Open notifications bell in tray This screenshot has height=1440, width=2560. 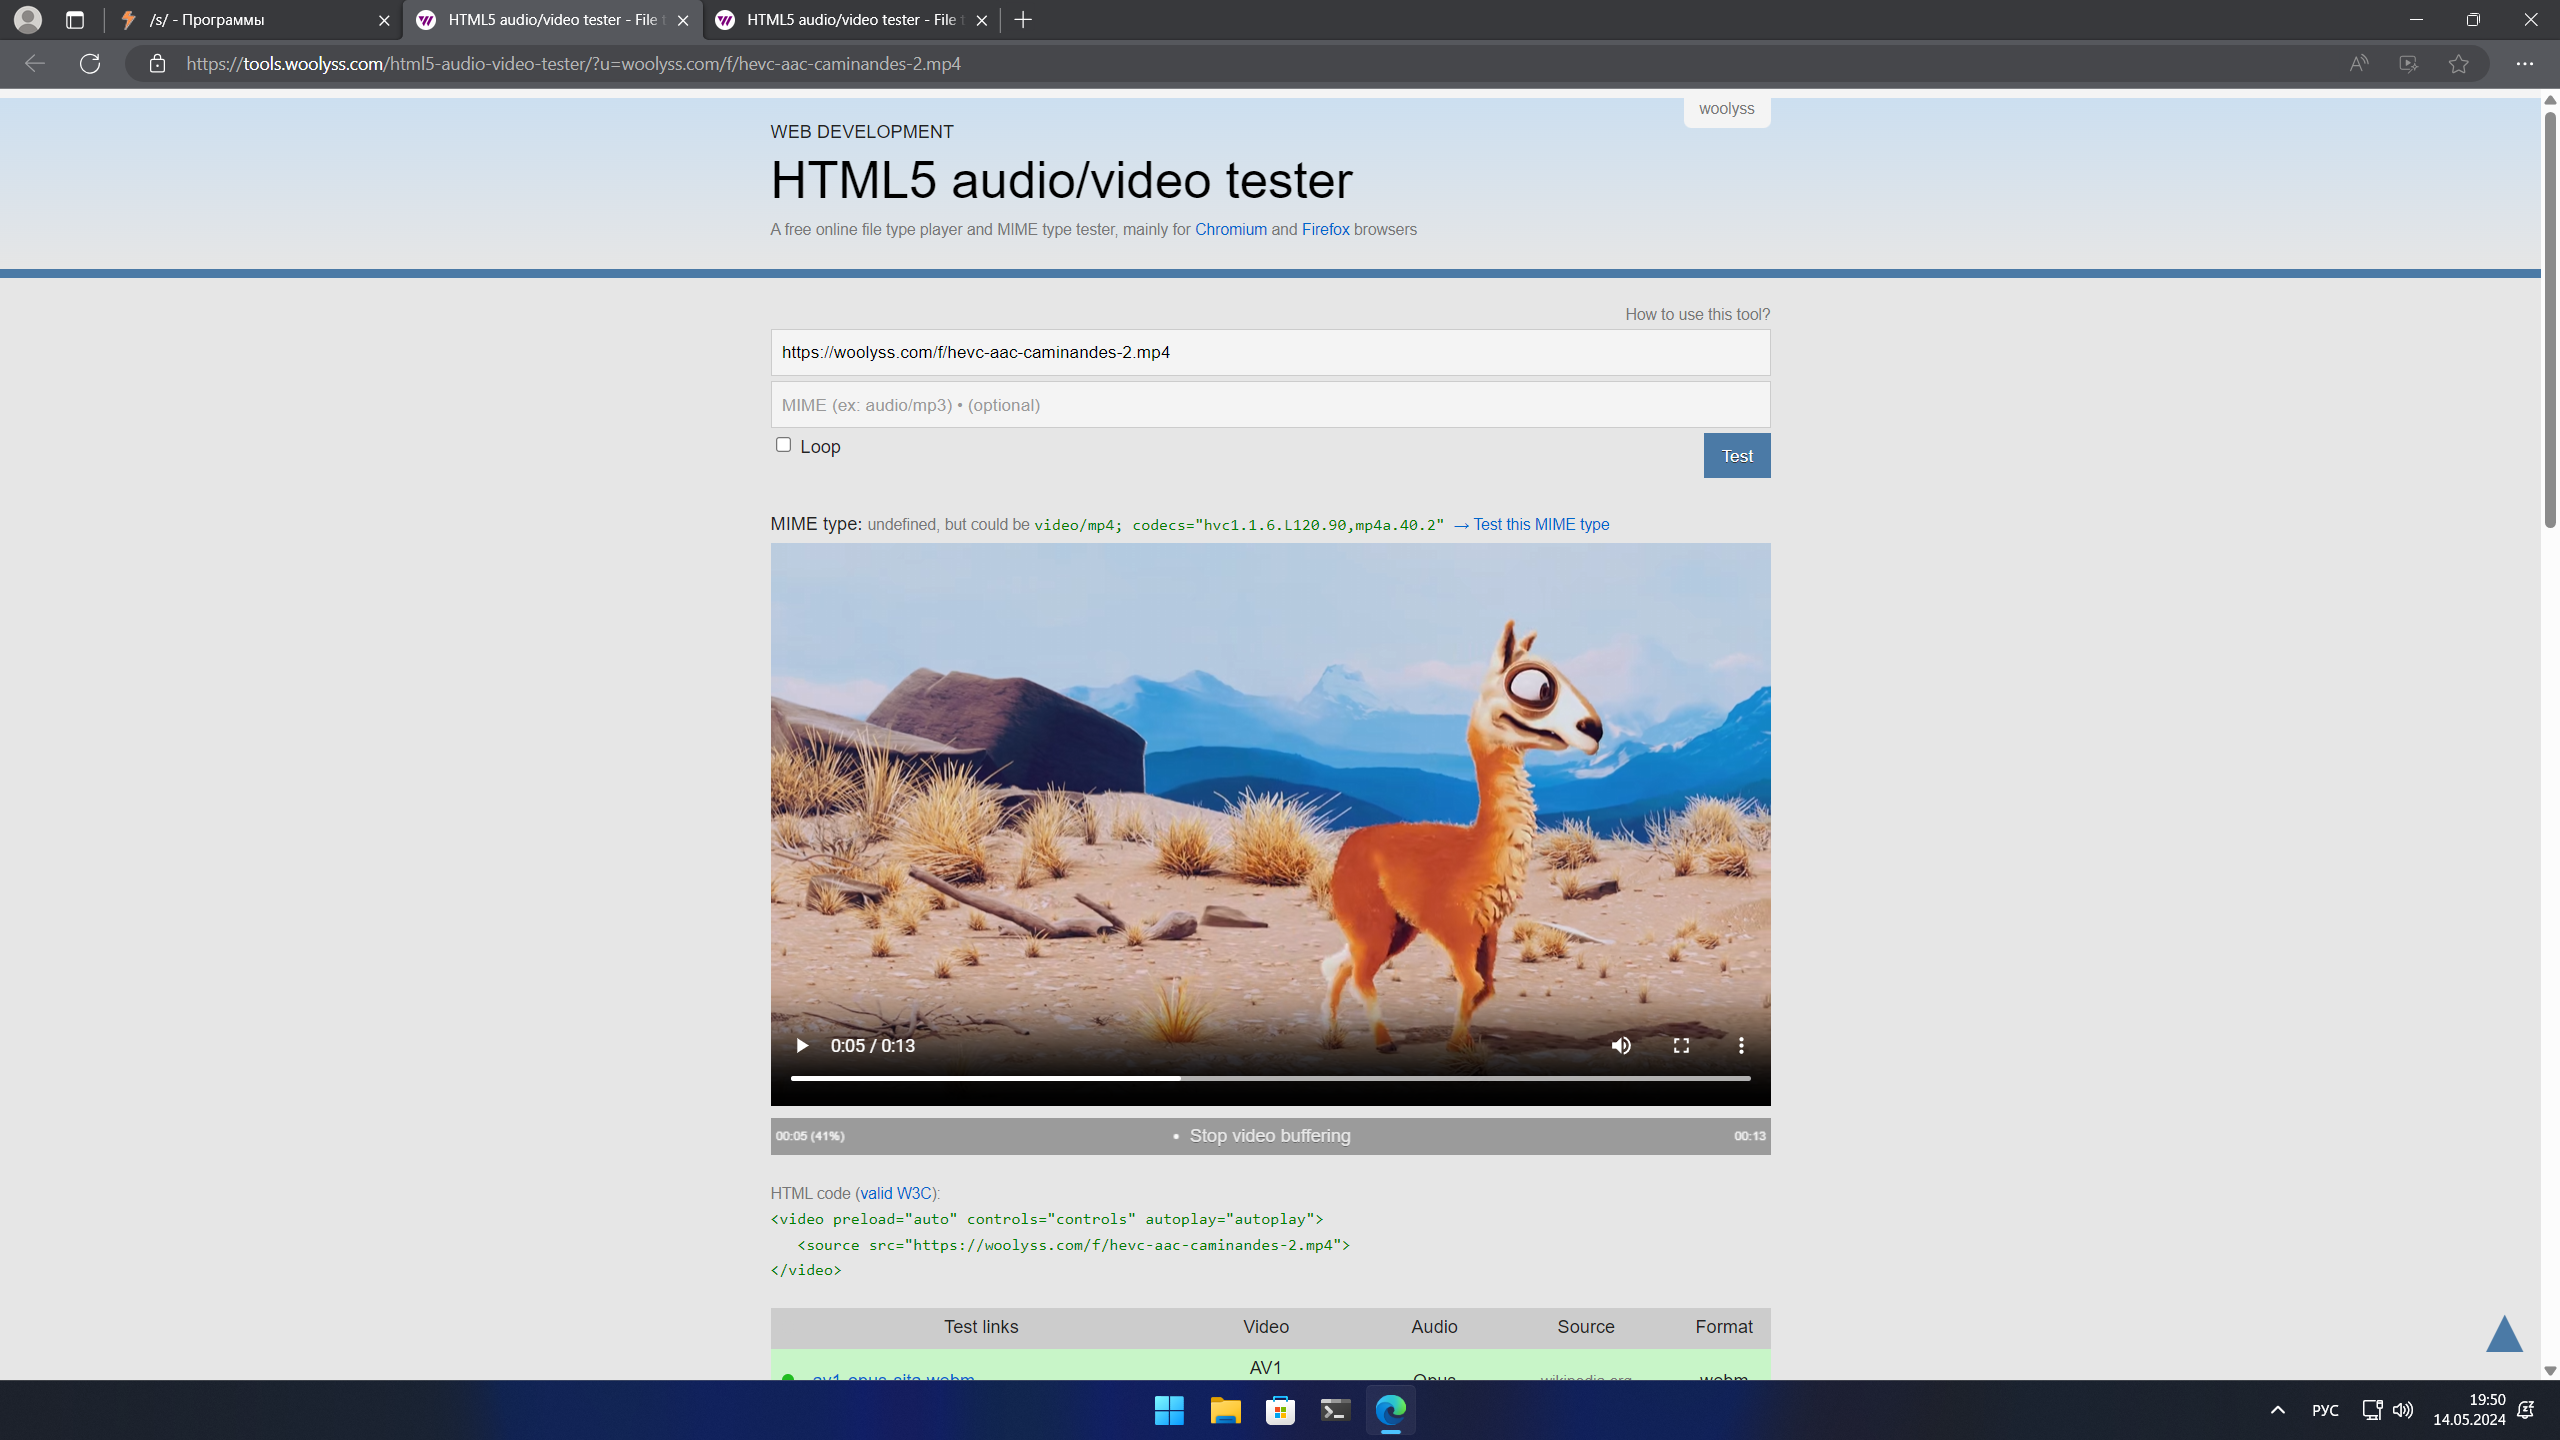coord(2526,1410)
